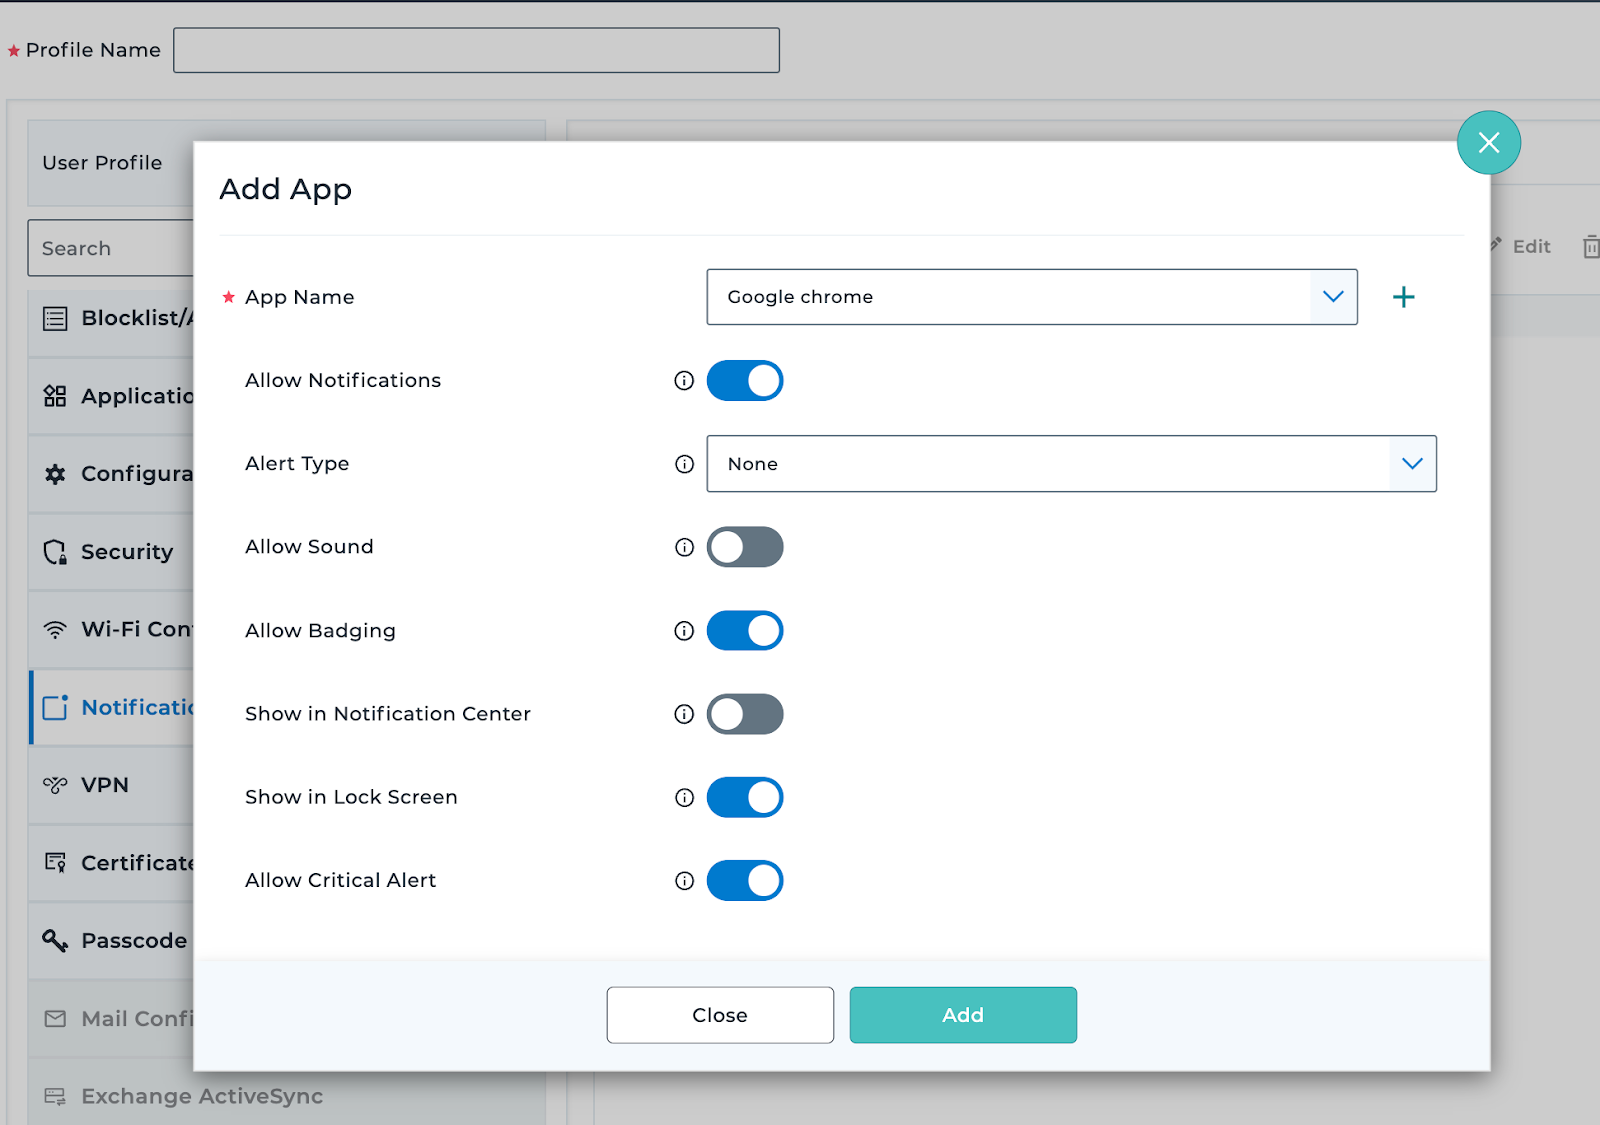Click the Add App dialog title
This screenshot has height=1125, width=1600.
285,190
